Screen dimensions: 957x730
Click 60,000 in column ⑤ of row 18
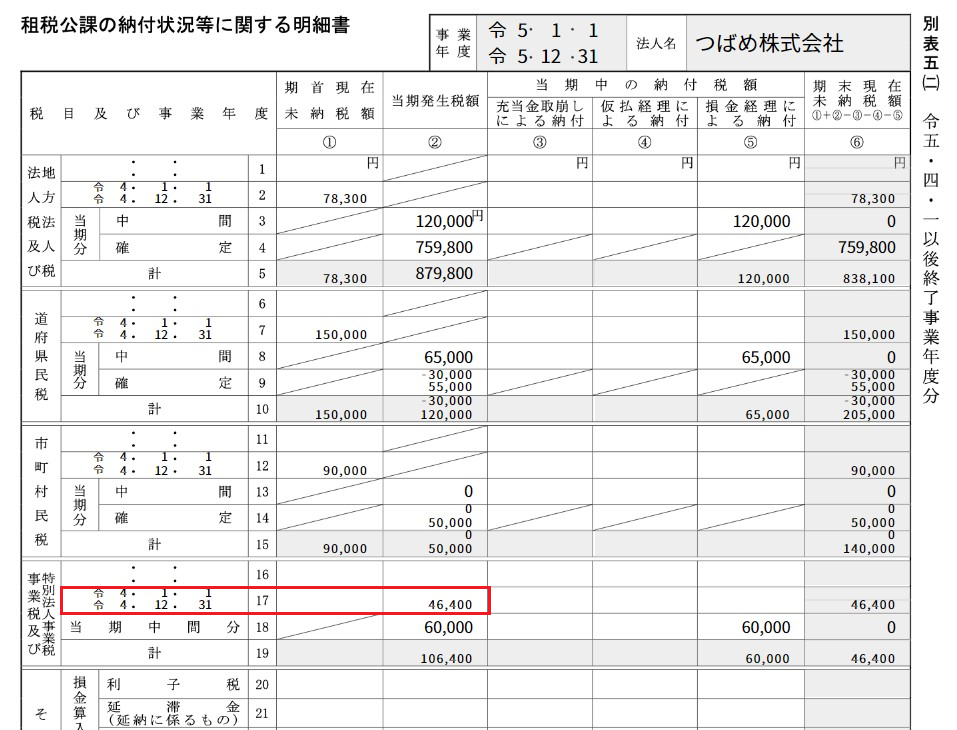pos(766,627)
